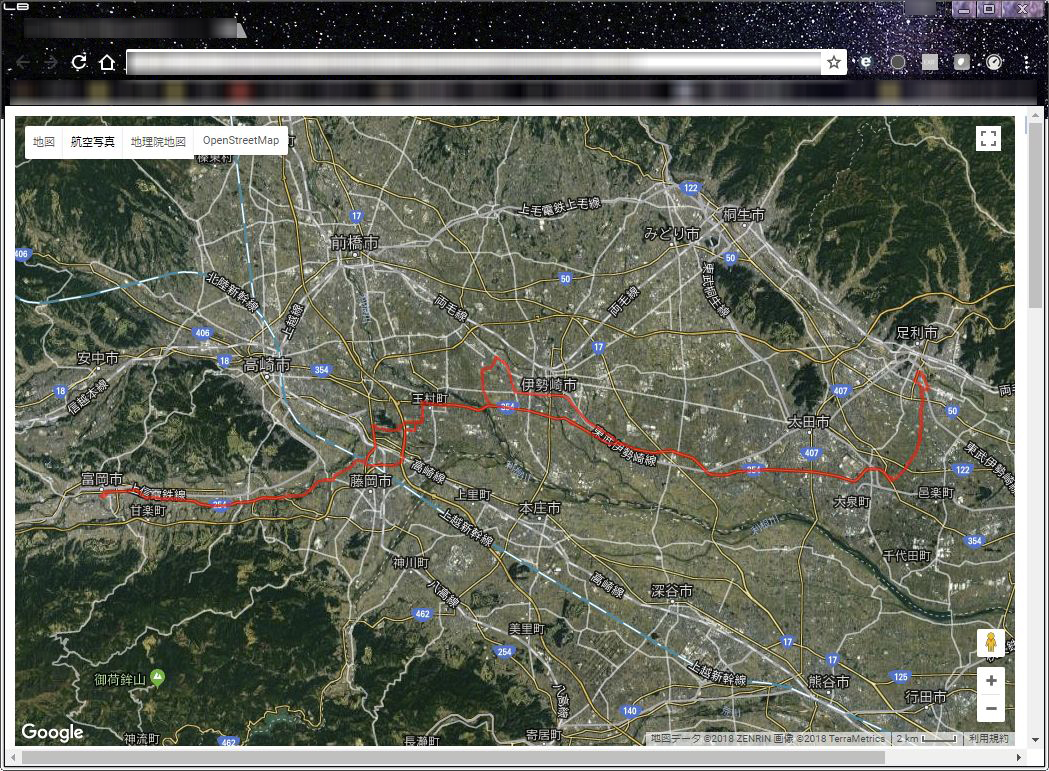Click the 行田市 city label
This screenshot has width=1049, height=771.
tap(926, 697)
